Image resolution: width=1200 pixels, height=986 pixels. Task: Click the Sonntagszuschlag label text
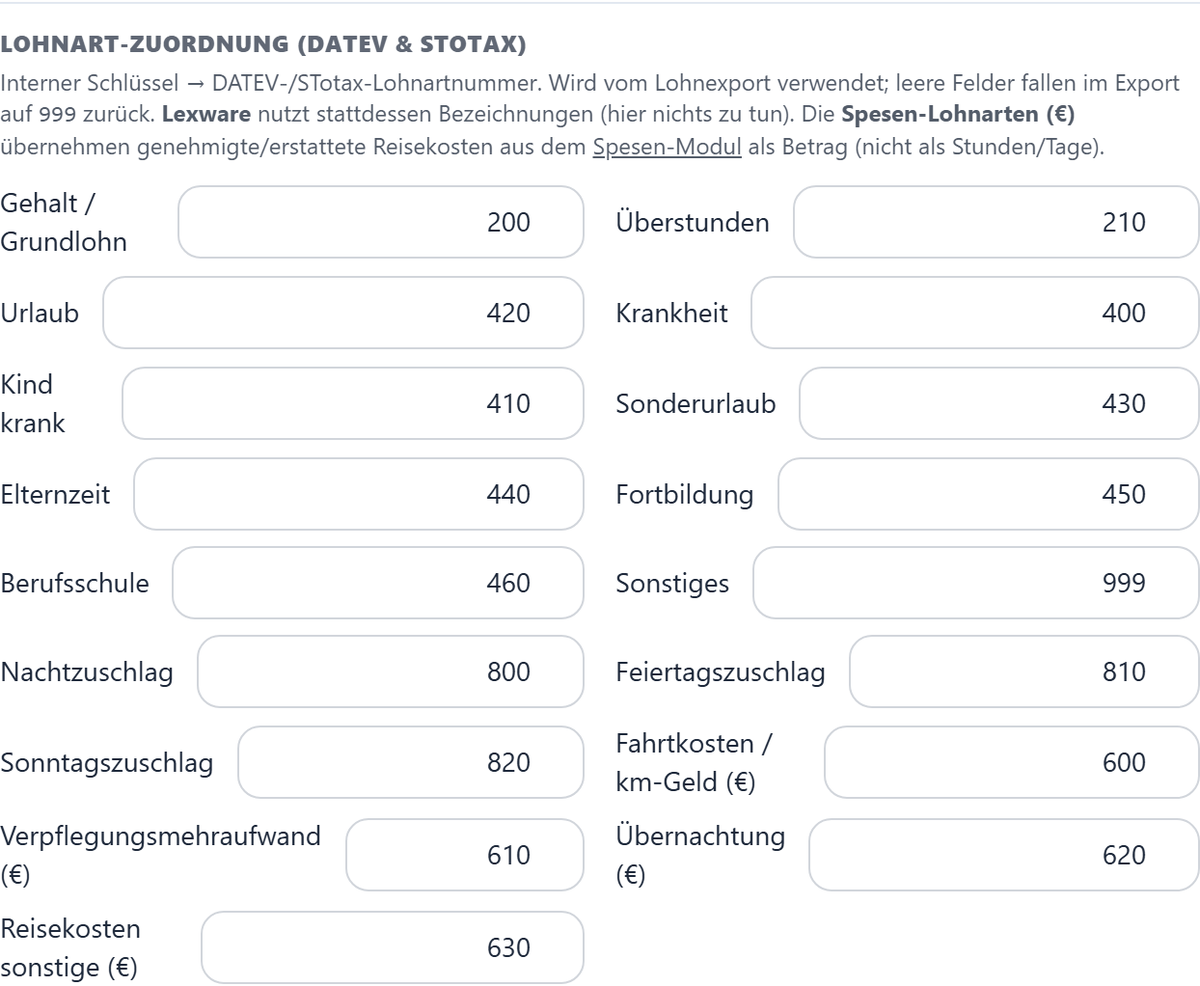107,764
